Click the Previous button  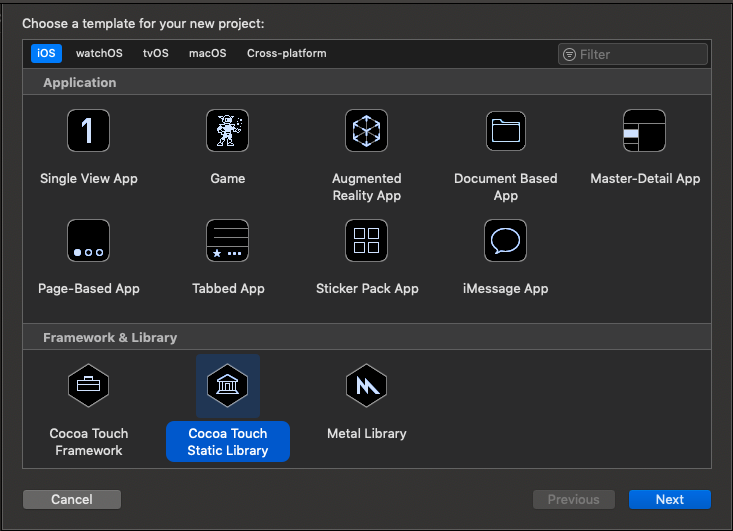coord(574,499)
